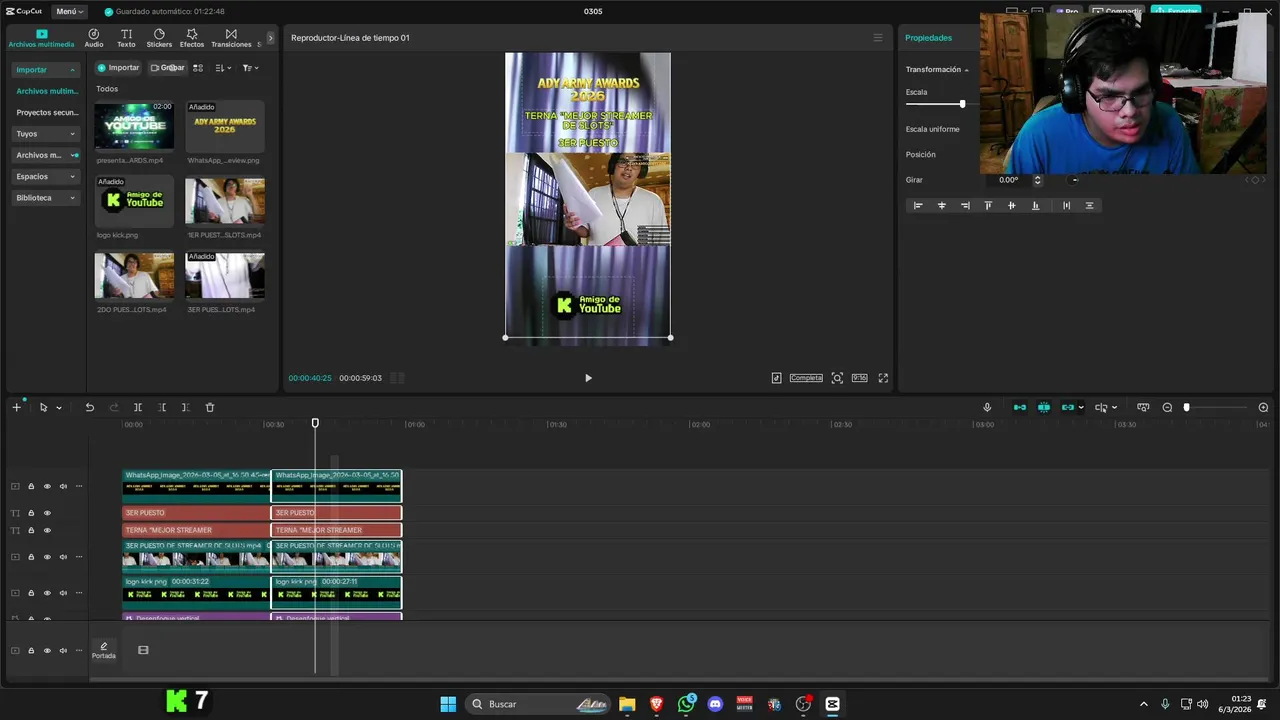The image size is (1280, 720).
Task: Zoom in the timeline
Action: click(1263, 408)
